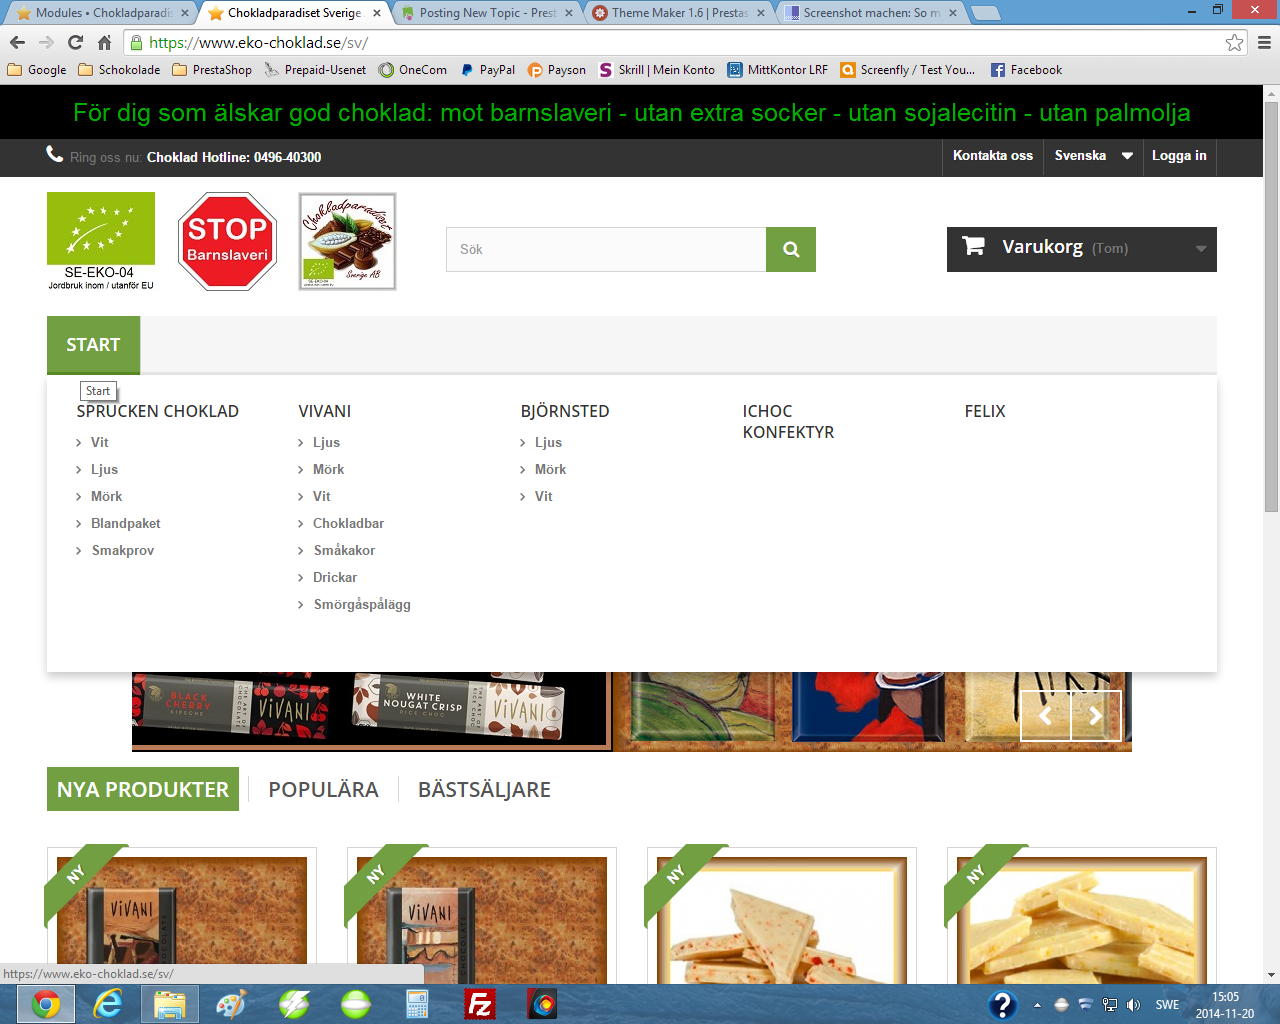Open the OneCom bookmark

coord(413,70)
